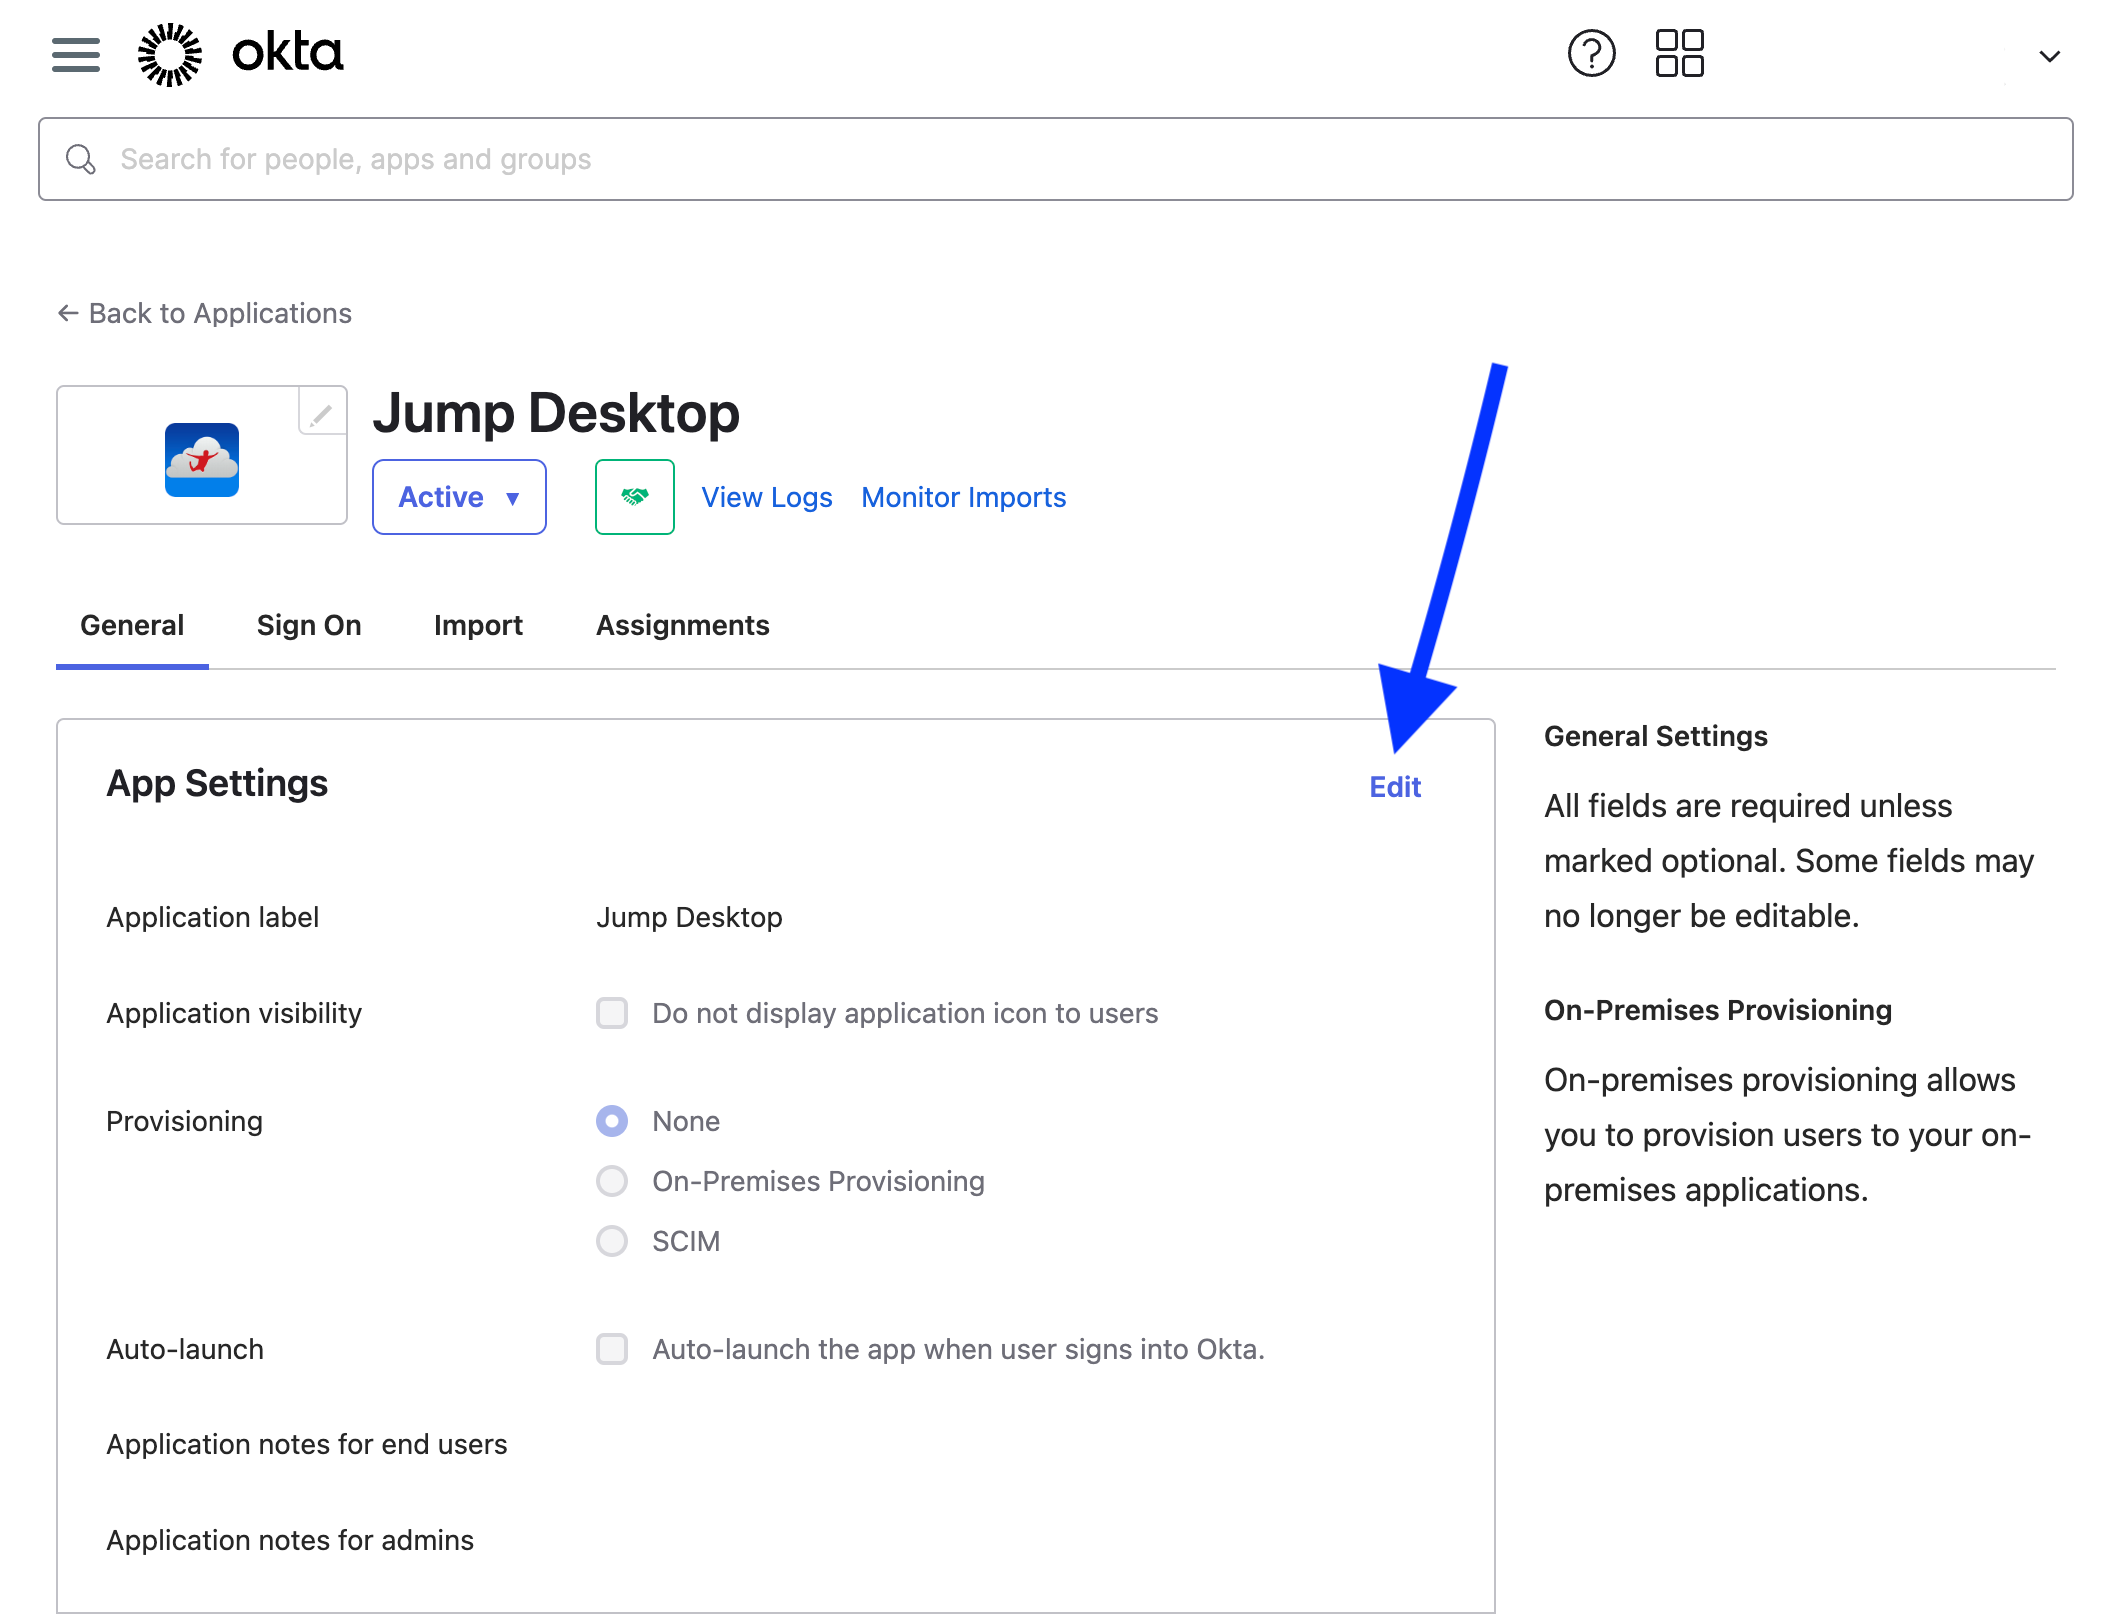Click the Jump Desktop page title
This screenshot has height=1620, width=2122.
click(x=556, y=412)
